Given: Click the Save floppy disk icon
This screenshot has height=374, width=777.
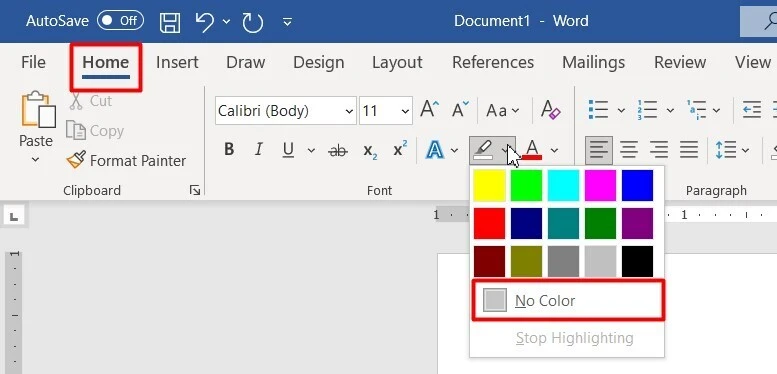Looking at the screenshot, I should [x=170, y=22].
